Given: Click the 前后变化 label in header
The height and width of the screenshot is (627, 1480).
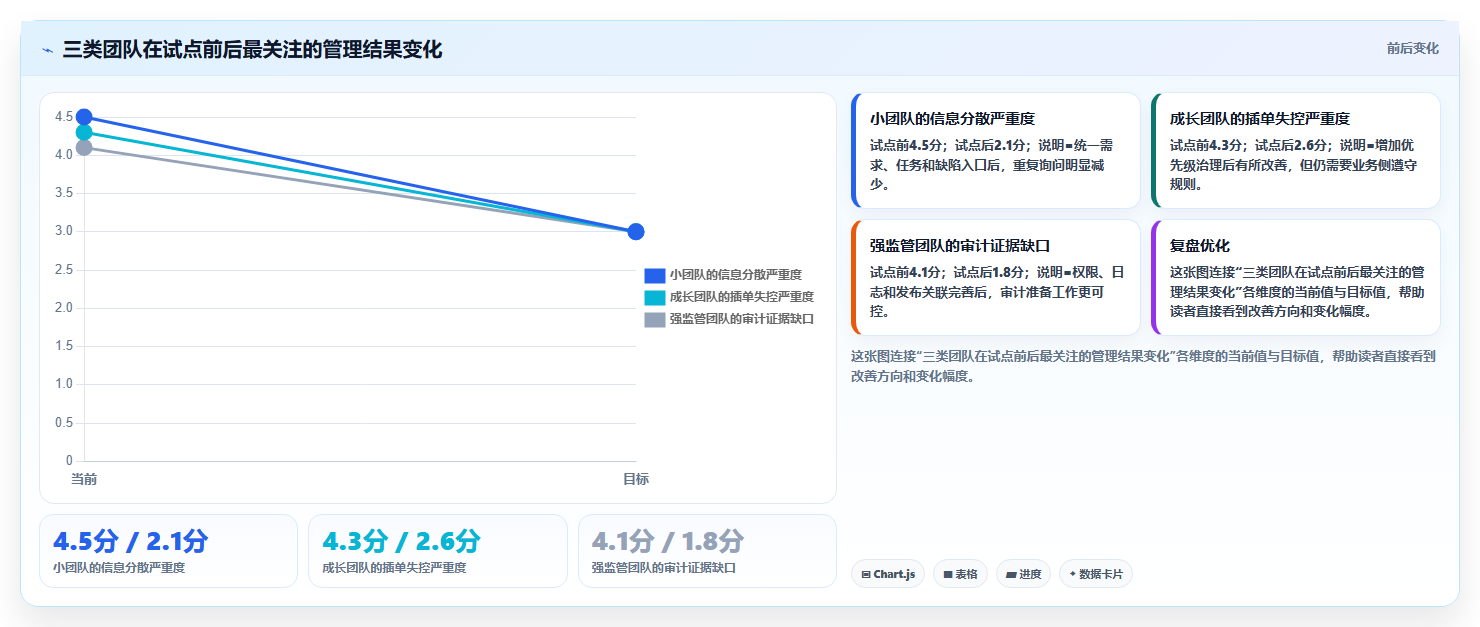Looking at the screenshot, I should (x=1412, y=48).
